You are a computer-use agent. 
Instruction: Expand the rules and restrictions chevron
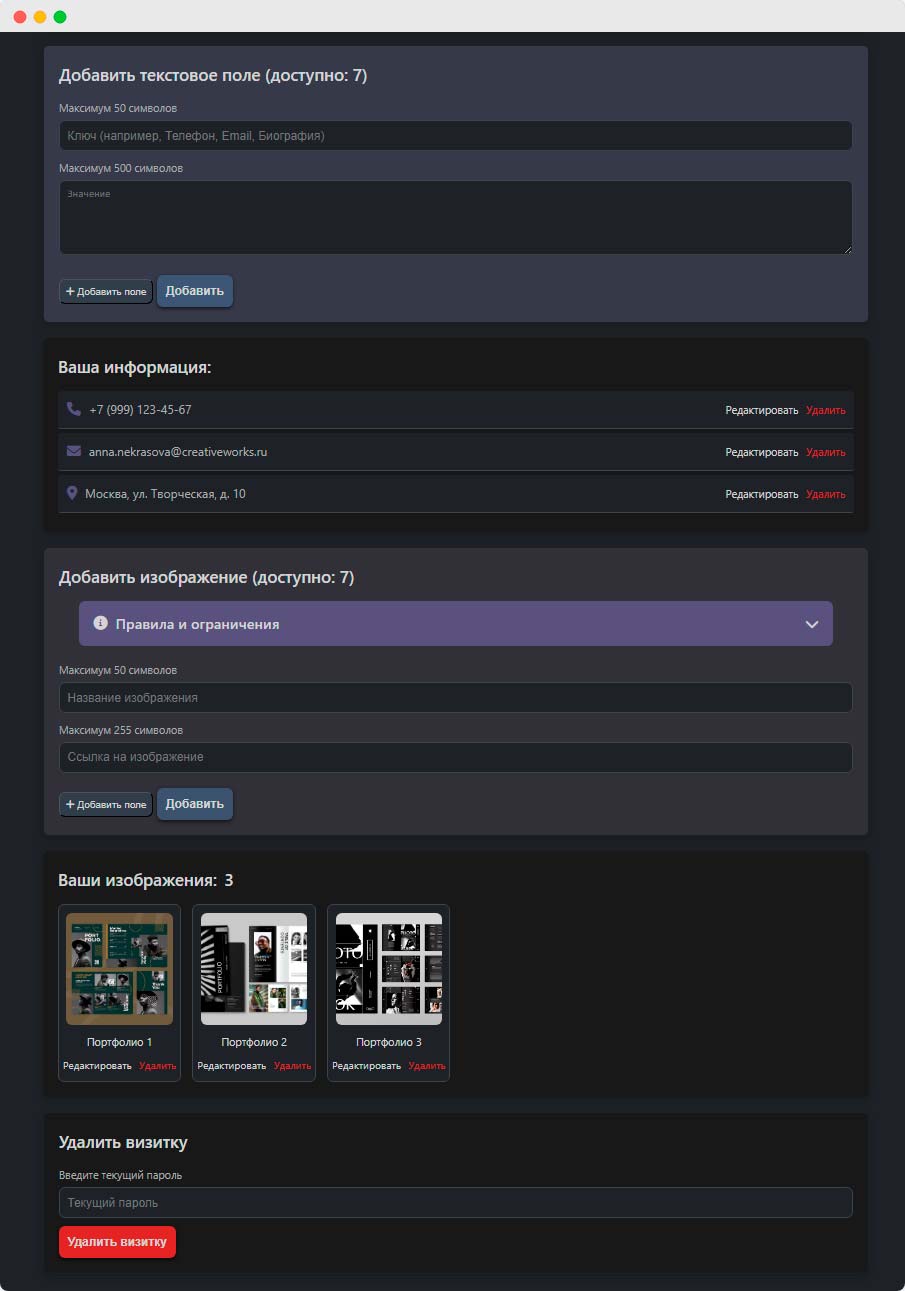coord(811,624)
